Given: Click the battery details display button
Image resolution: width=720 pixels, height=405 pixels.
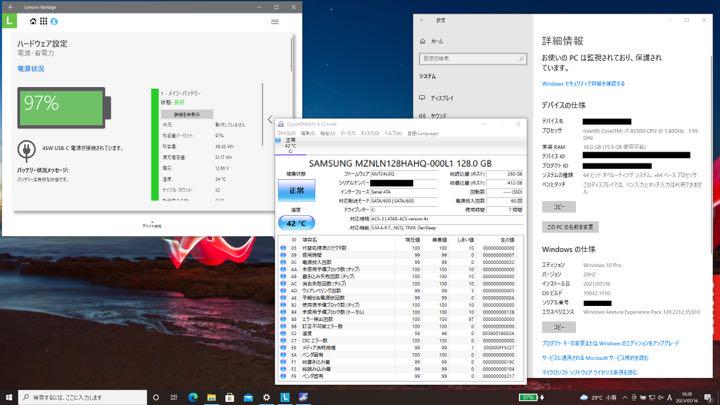Looking at the screenshot, I should [187, 114].
